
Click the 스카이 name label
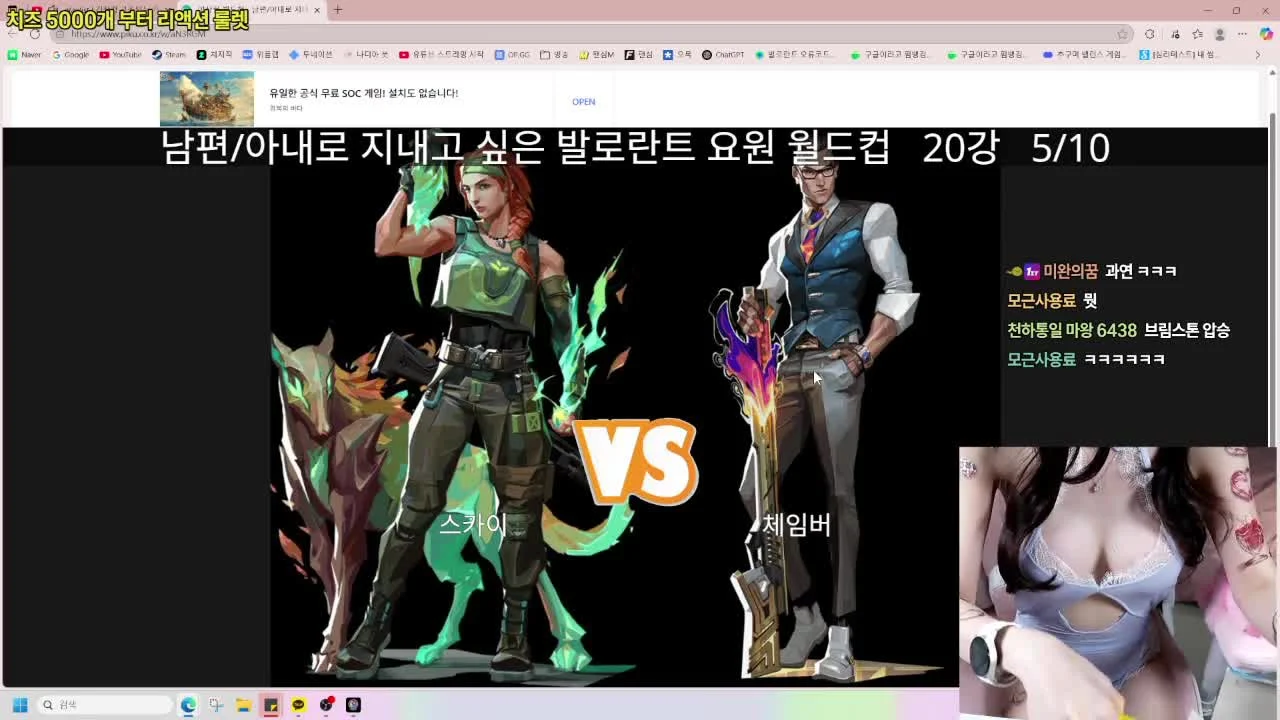pyautogui.click(x=473, y=524)
